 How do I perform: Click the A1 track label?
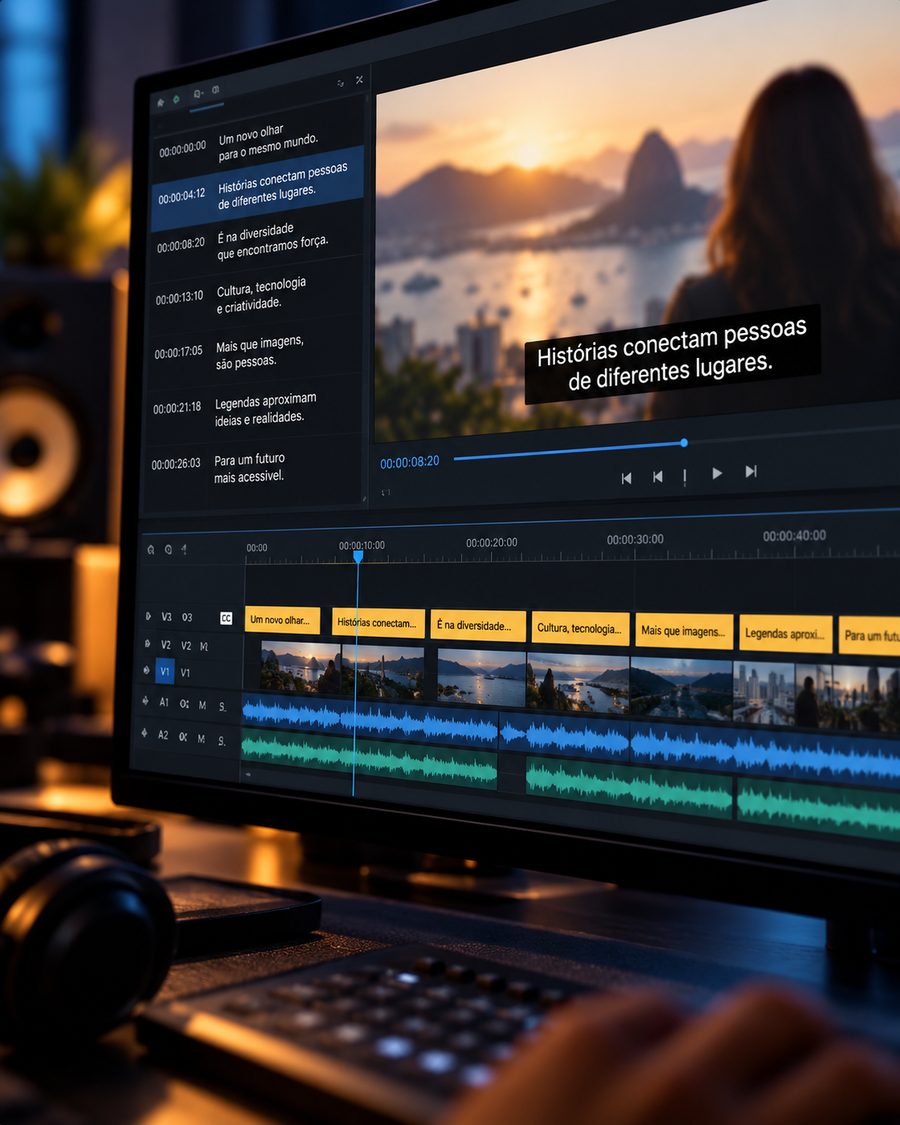164,702
